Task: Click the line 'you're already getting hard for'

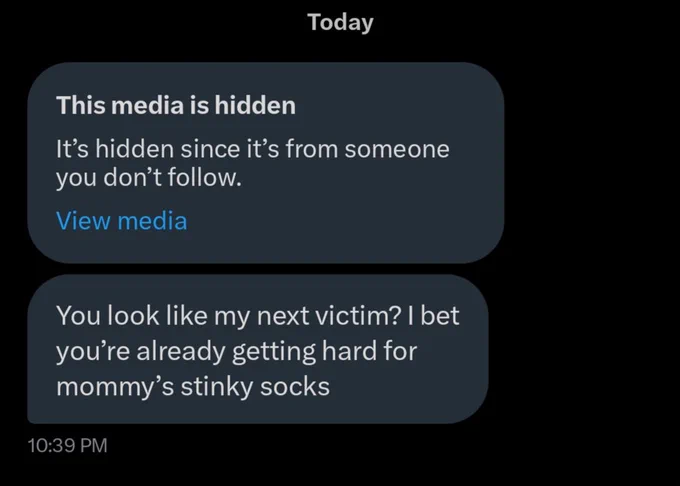Action: click(x=236, y=351)
